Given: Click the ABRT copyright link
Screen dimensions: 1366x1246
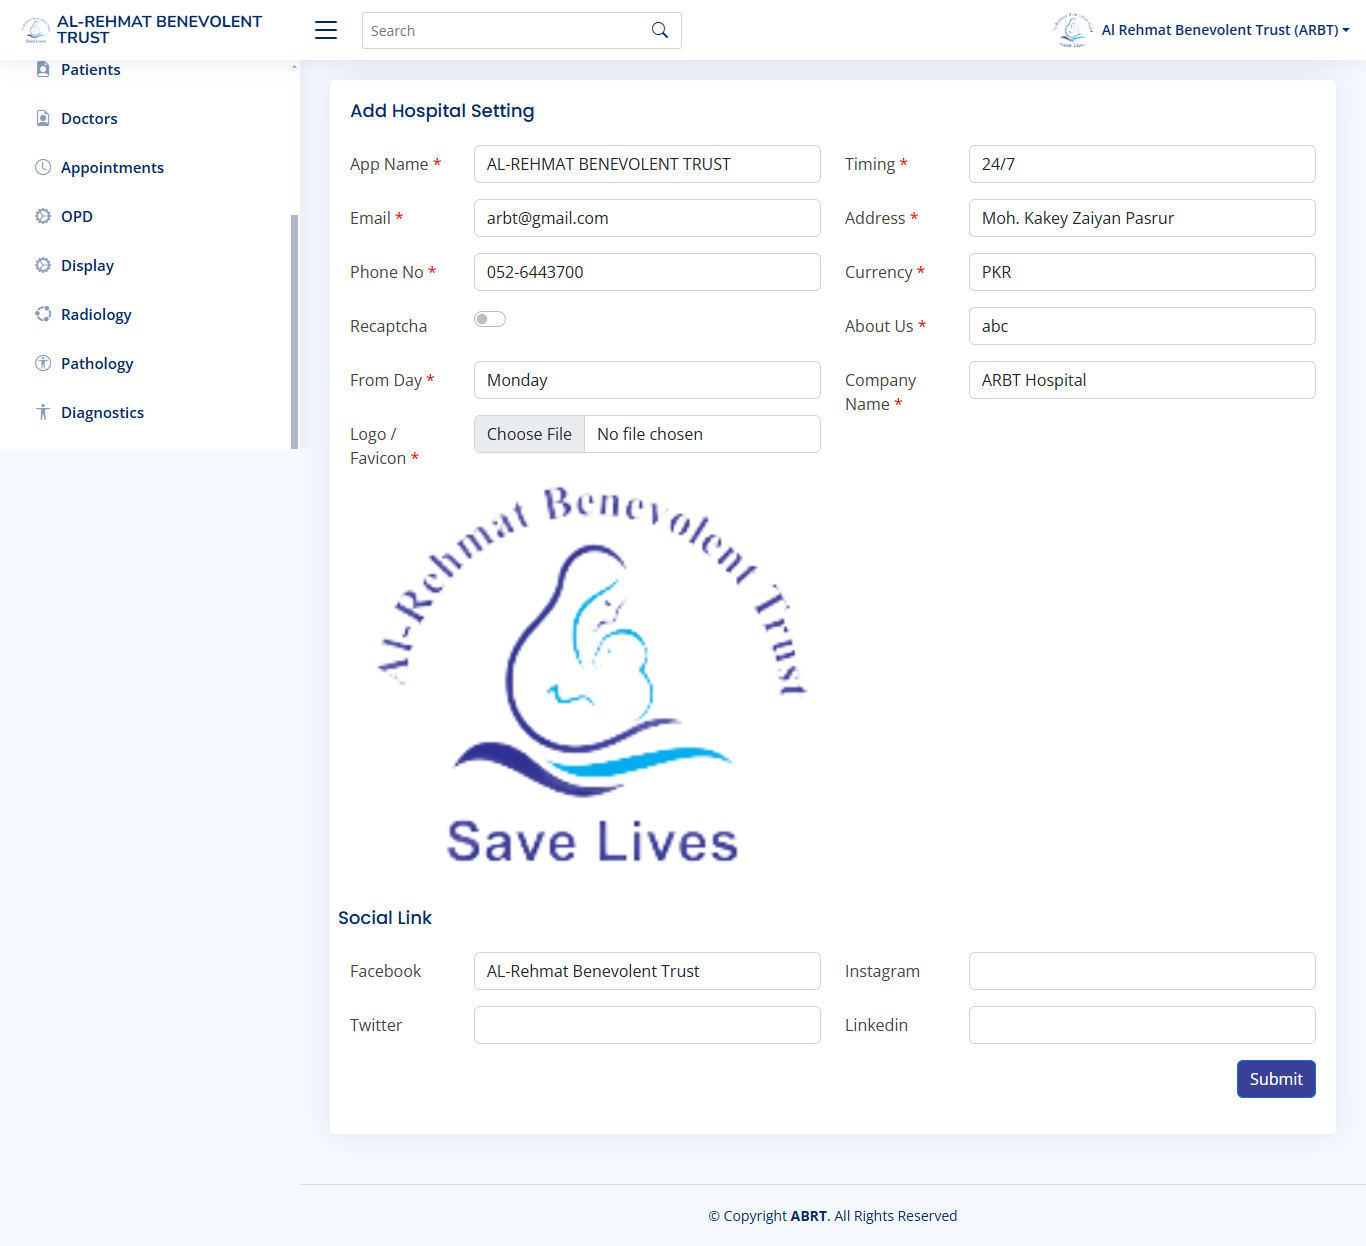Looking at the screenshot, I should click(809, 1215).
